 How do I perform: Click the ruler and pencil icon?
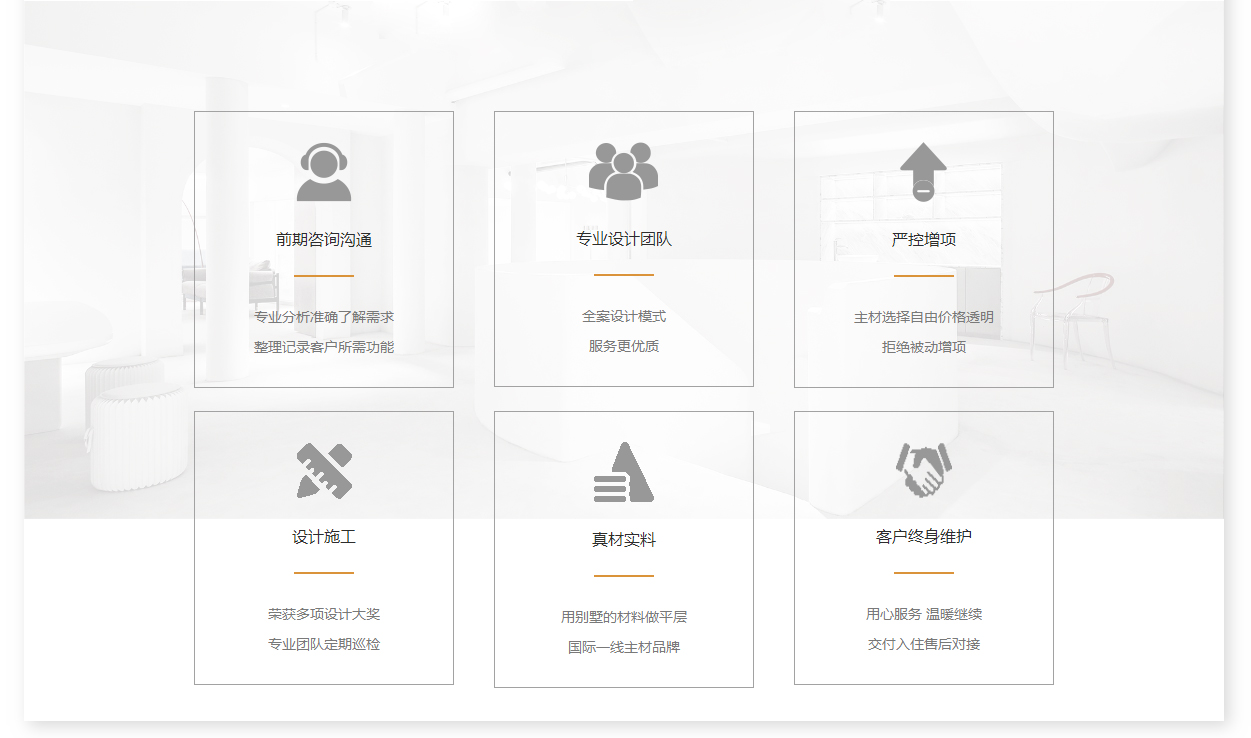pos(324,471)
